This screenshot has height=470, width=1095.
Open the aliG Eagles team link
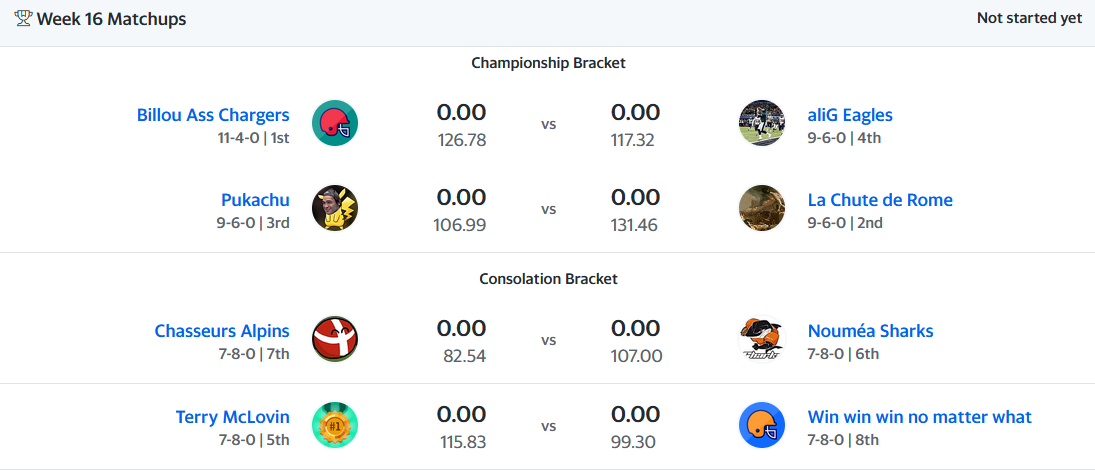point(850,115)
